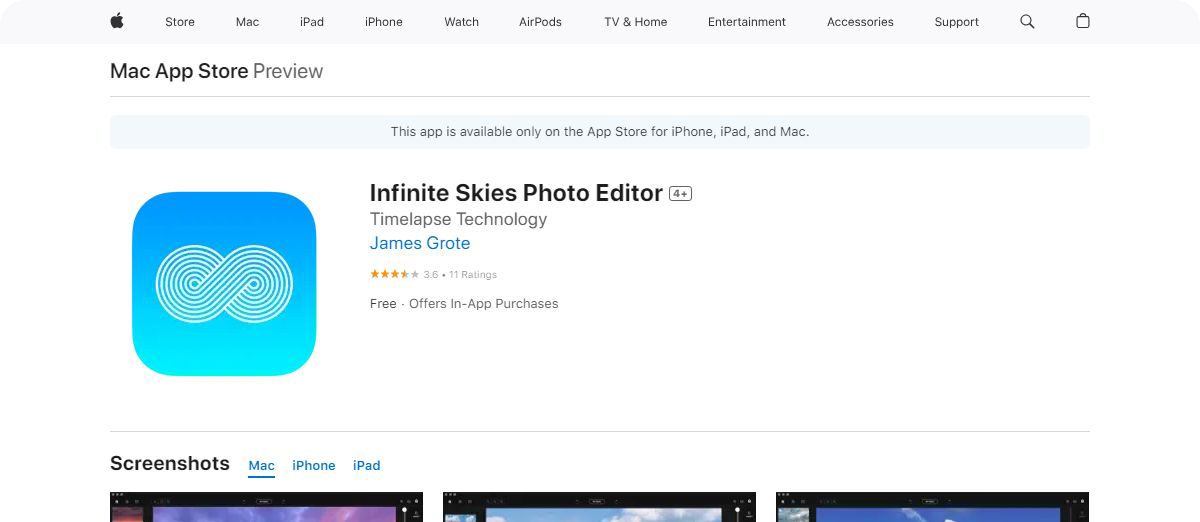The height and width of the screenshot is (522, 1200).
Task: Open the search magnifier icon
Action: click(1027, 21)
